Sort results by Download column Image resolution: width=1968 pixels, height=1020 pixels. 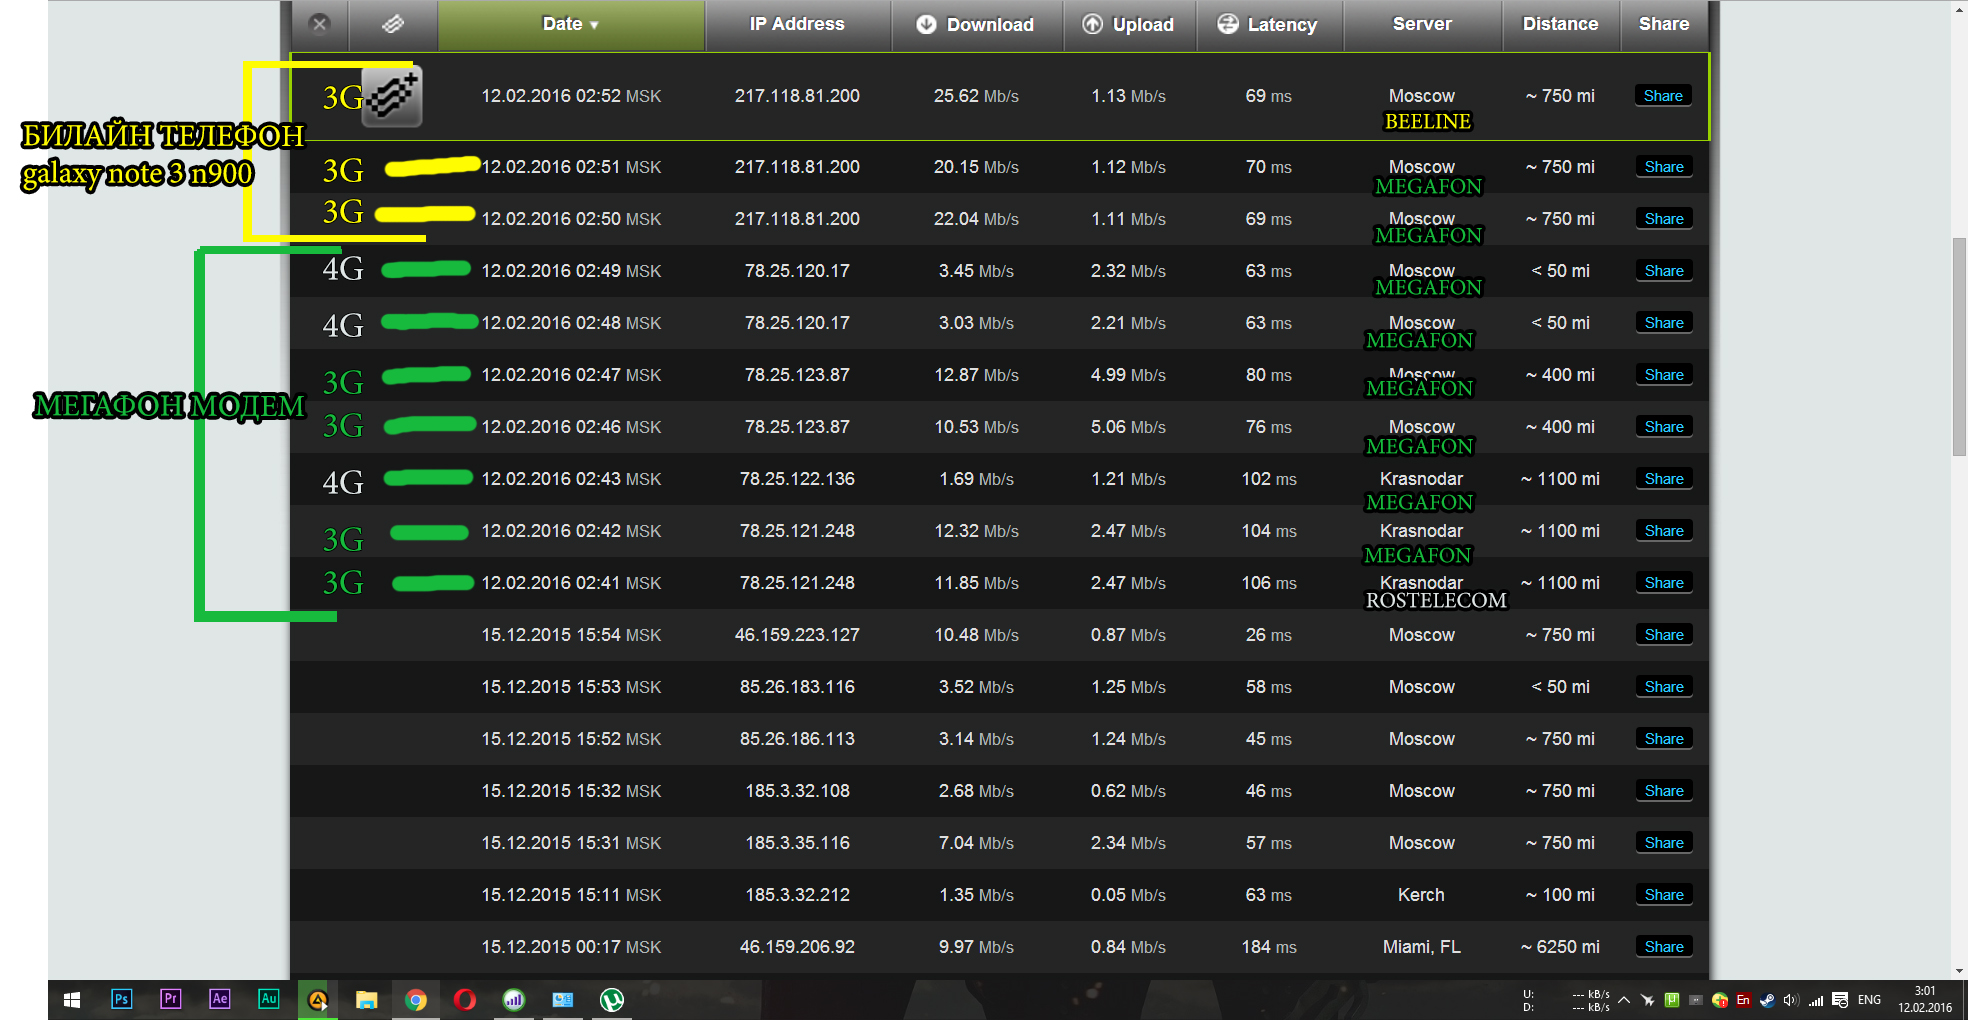[976, 24]
